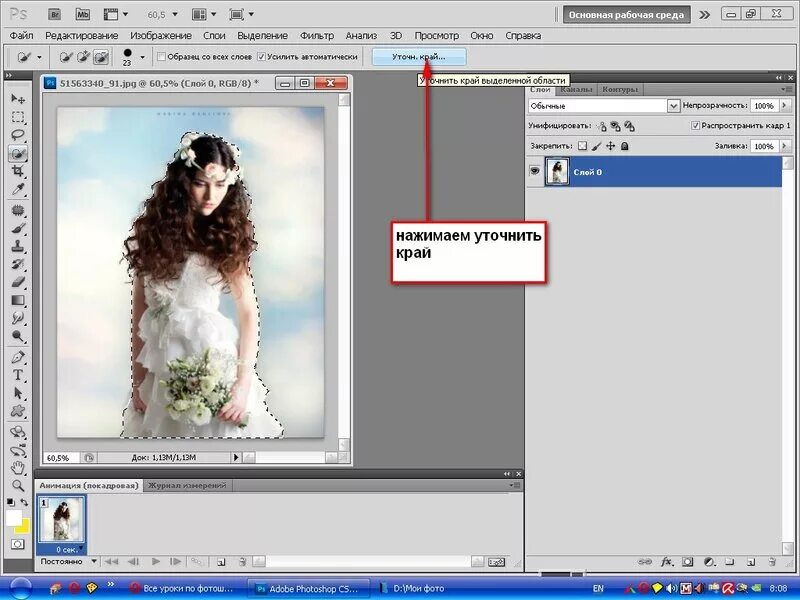Launch Mini Bridge from top bar
This screenshot has height=600, width=800.
click(x=82, y=15)
